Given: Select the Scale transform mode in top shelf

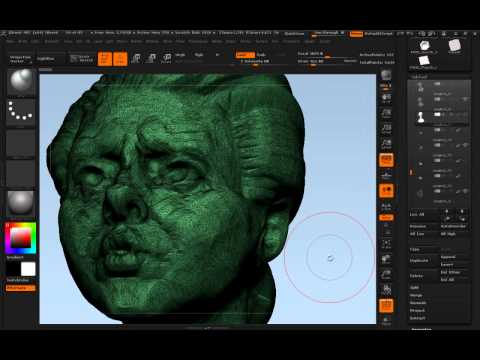Looking at the screenshot, I should click(151, 58).
